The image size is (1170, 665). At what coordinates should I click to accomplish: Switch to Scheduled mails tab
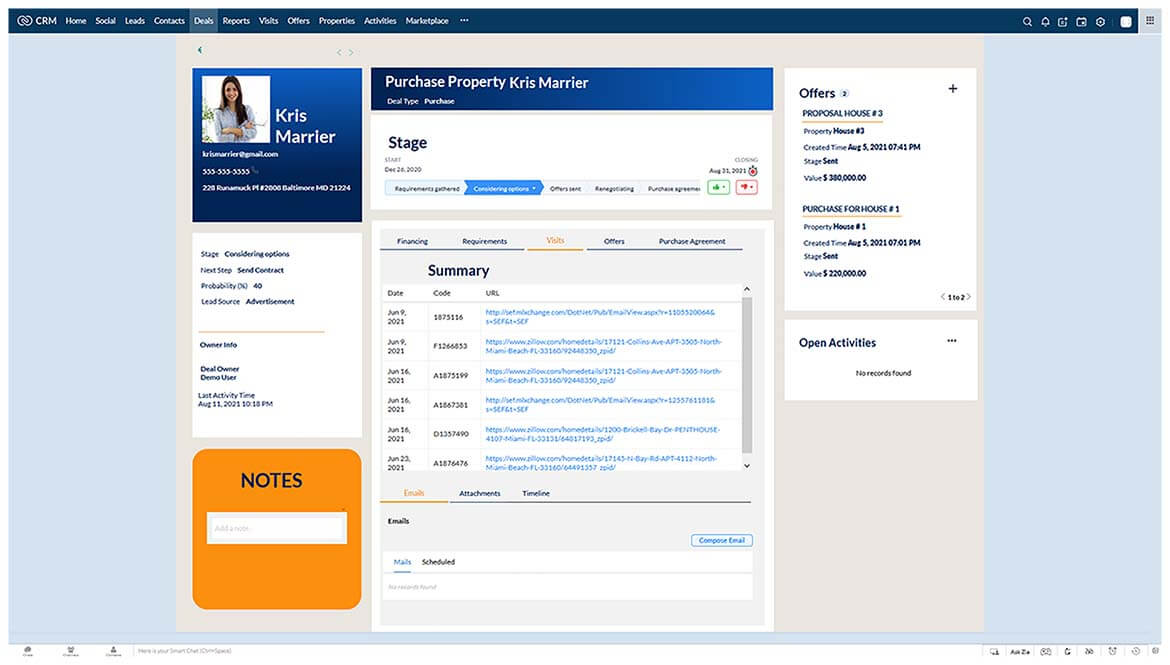click(x=438, y=562)
